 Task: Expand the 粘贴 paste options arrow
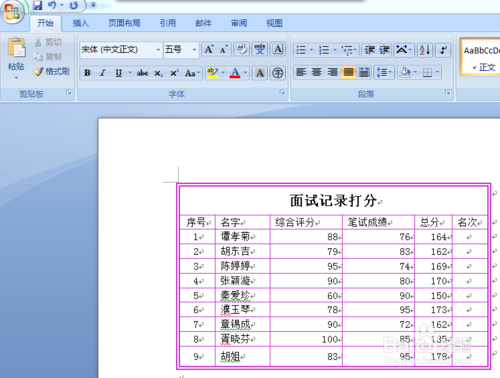tap(16, 78)
